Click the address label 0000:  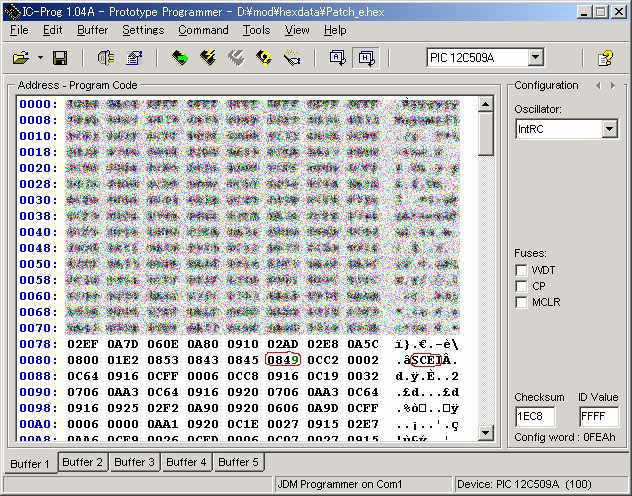click(x=38, y=104)
